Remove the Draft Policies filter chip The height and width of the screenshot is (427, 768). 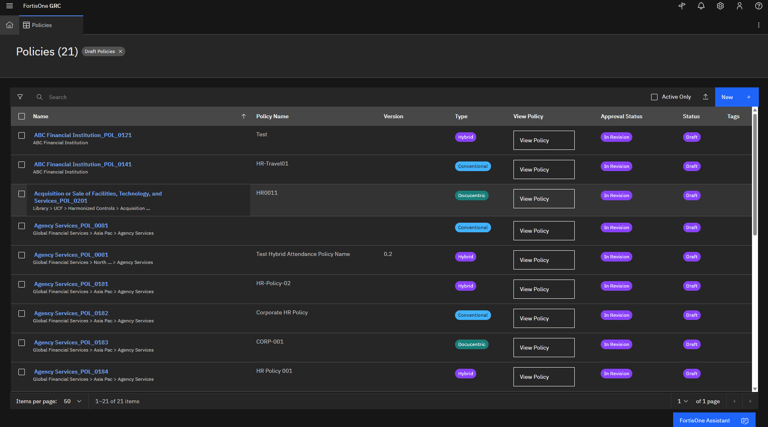(120, 51)
